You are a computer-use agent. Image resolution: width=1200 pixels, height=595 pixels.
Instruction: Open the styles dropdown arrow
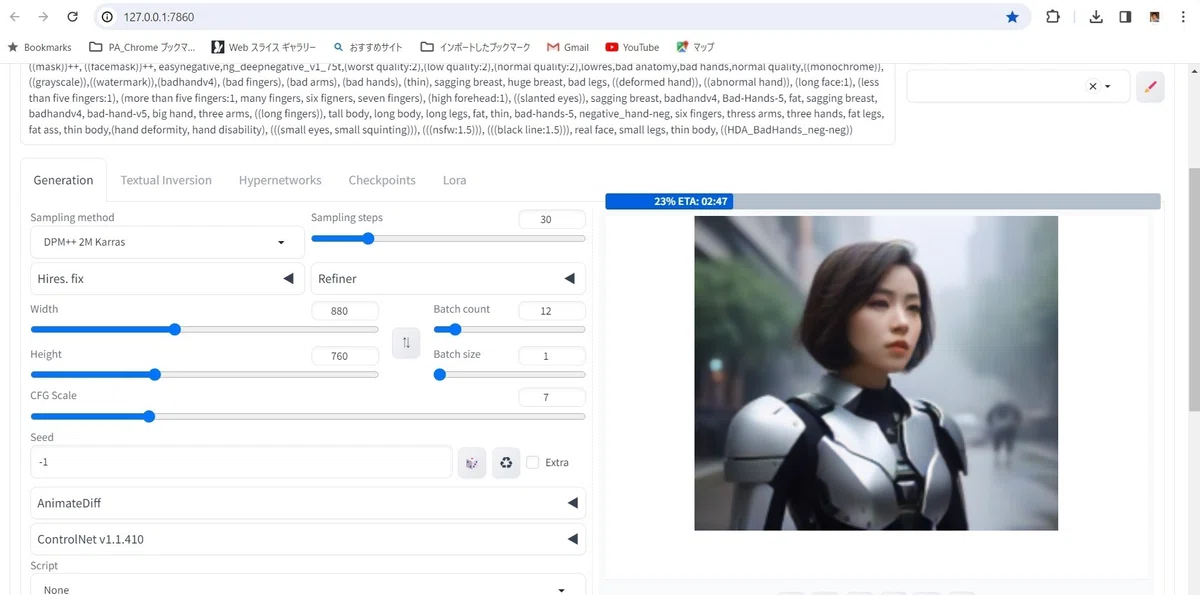pyautogui.click(x=1108, y=86)
